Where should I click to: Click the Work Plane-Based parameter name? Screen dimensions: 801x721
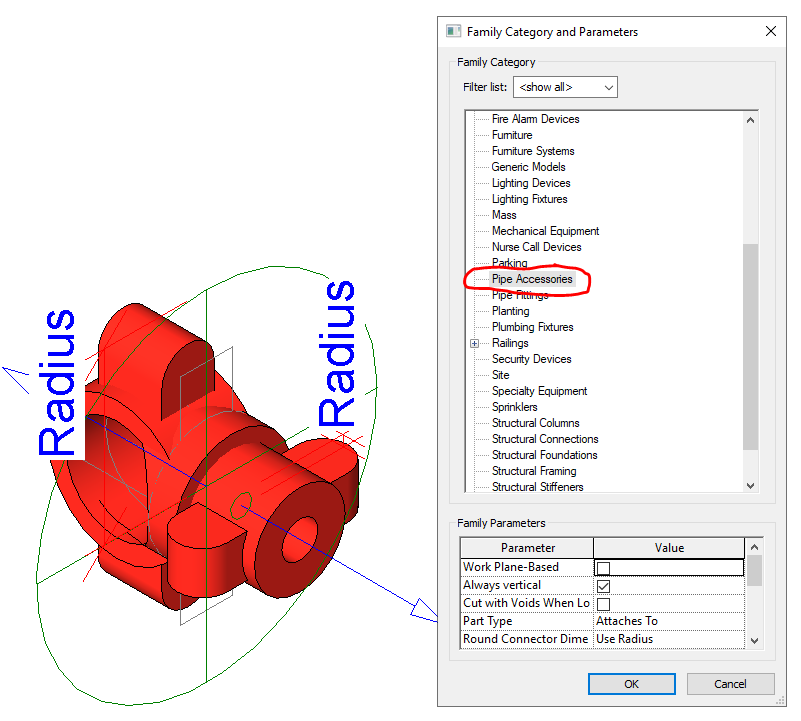point(511,567)
